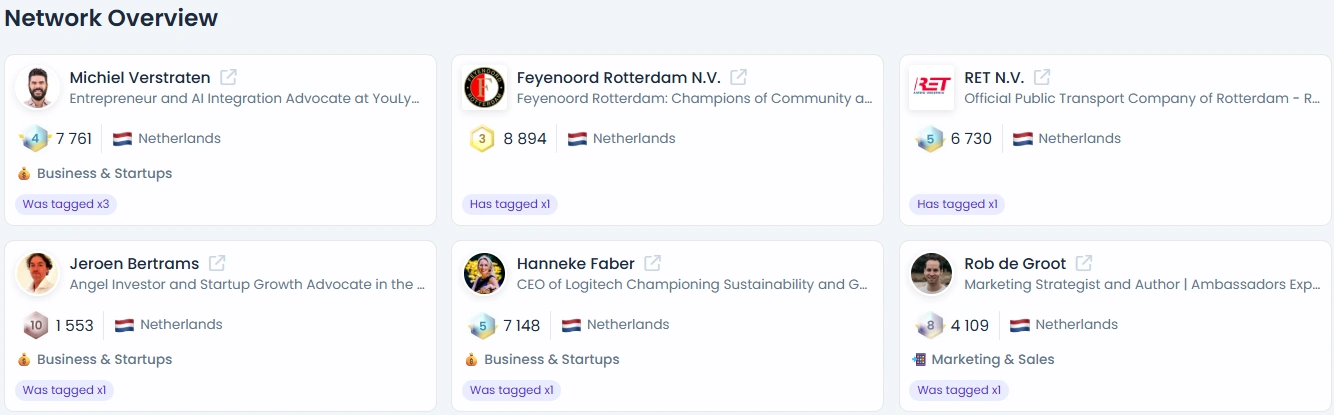Click score 7 148 on Hanneke Faber card
This screenshot has height=415, width=1334.
521,325
